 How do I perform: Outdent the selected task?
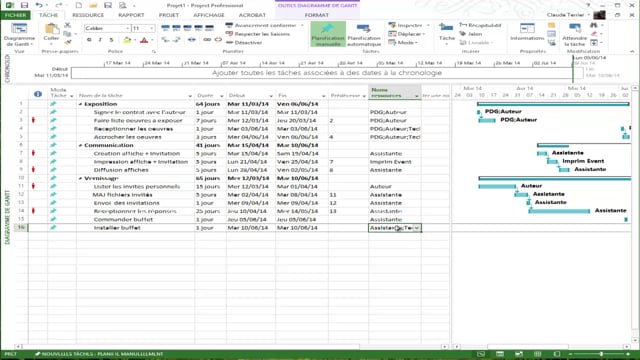[x=165, y=40]
